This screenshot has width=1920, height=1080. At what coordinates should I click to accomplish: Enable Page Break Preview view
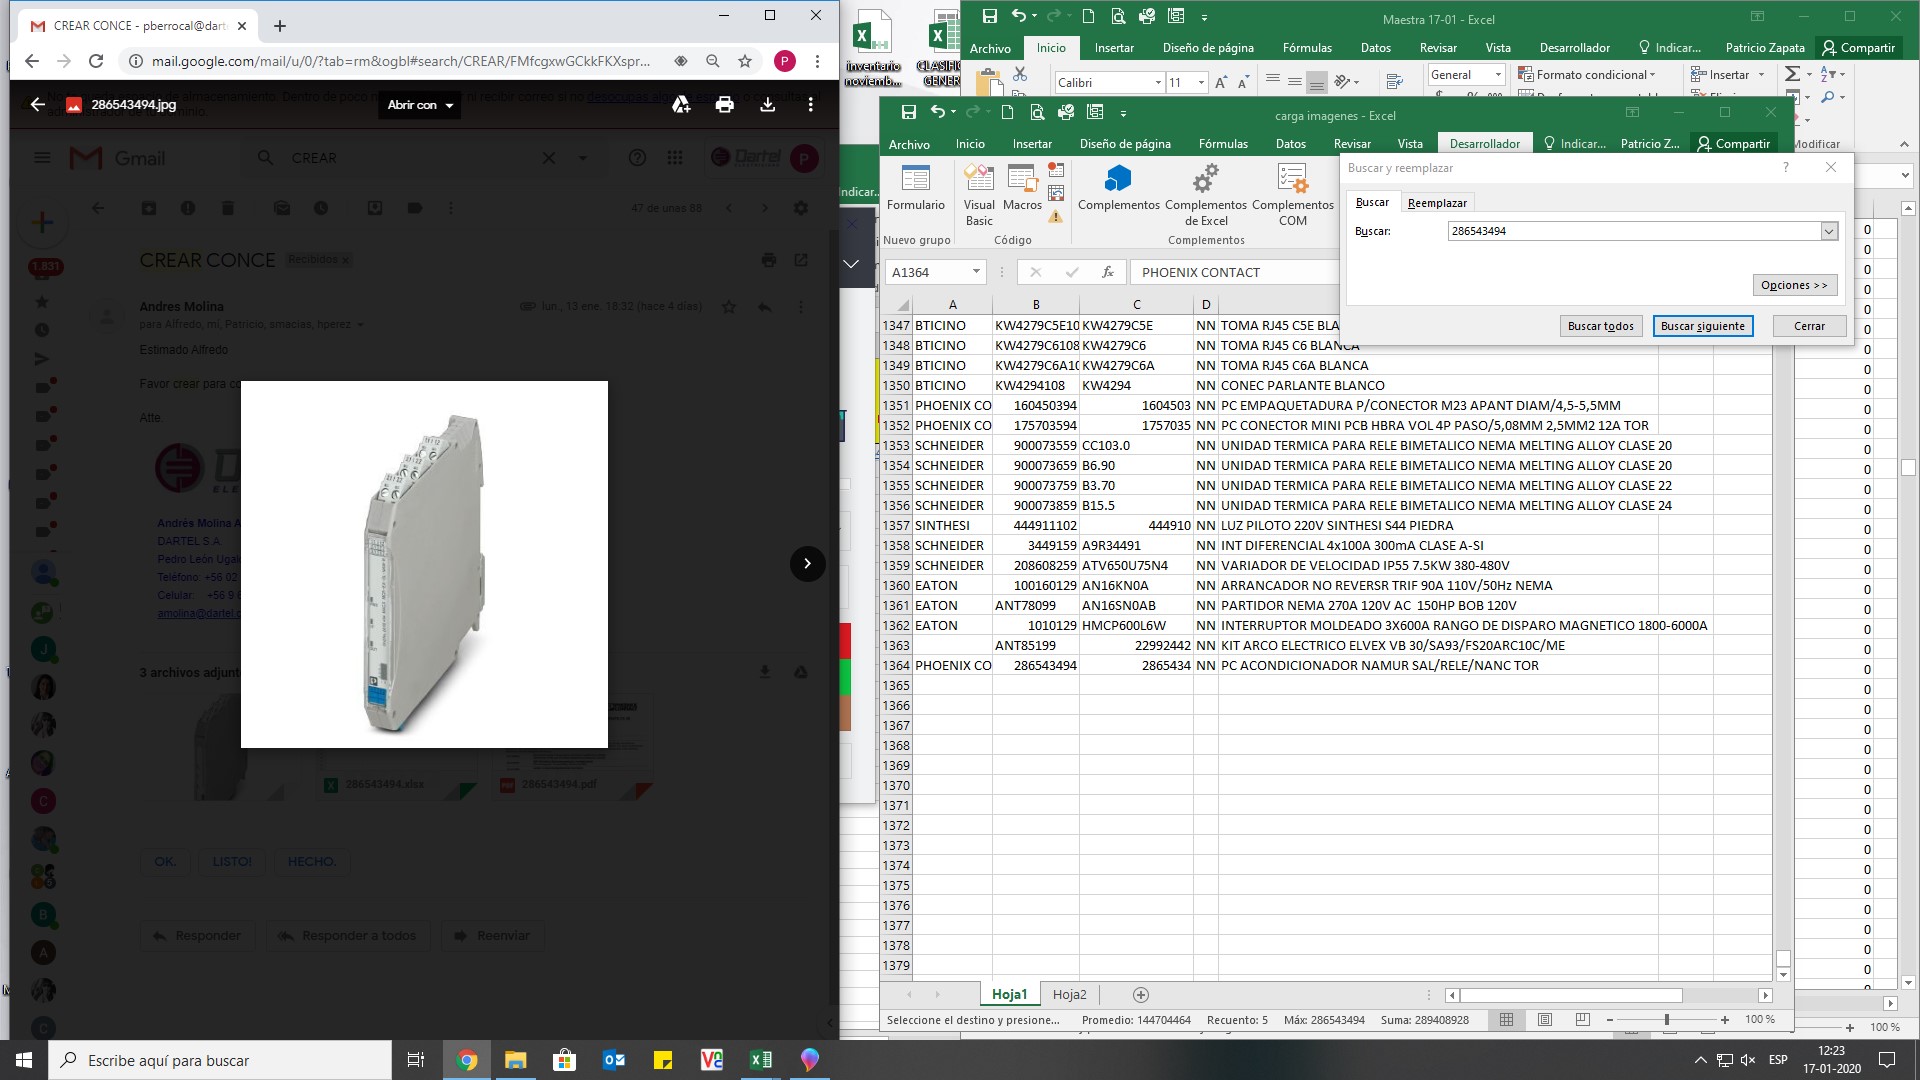pyautogui.click(x=1582, y=1020)
